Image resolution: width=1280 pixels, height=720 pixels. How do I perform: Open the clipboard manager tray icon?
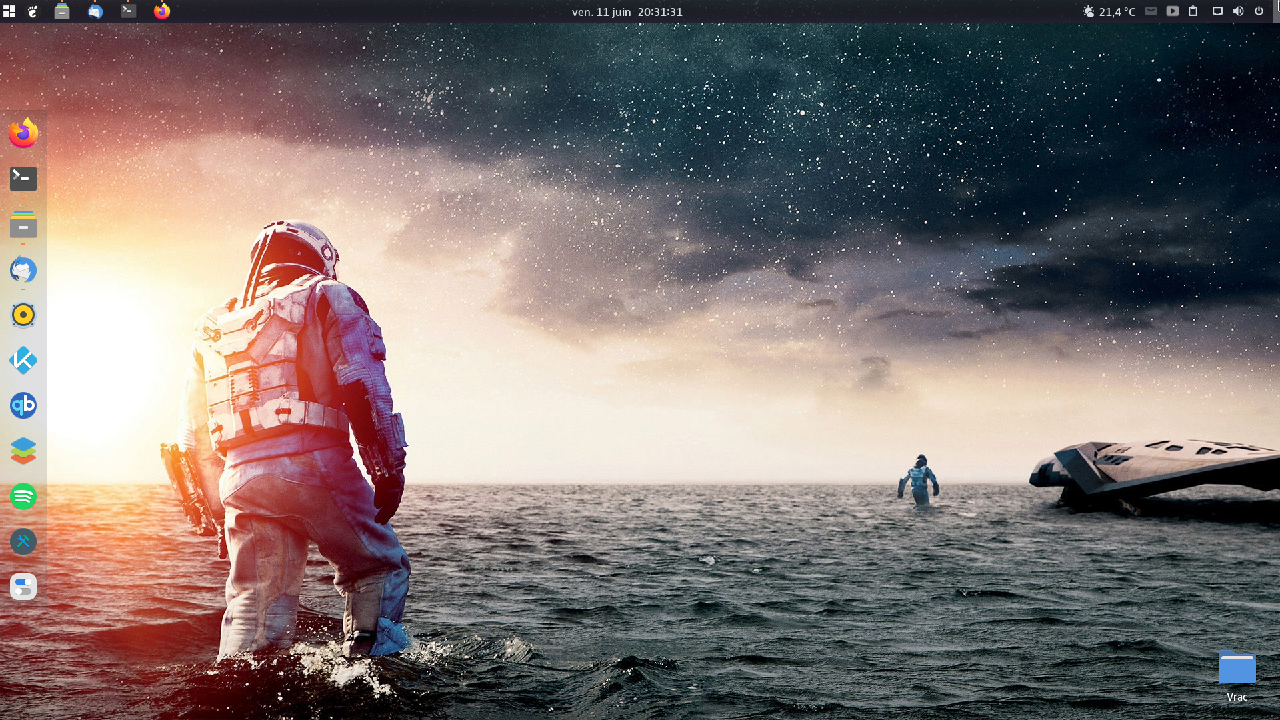1193,12
